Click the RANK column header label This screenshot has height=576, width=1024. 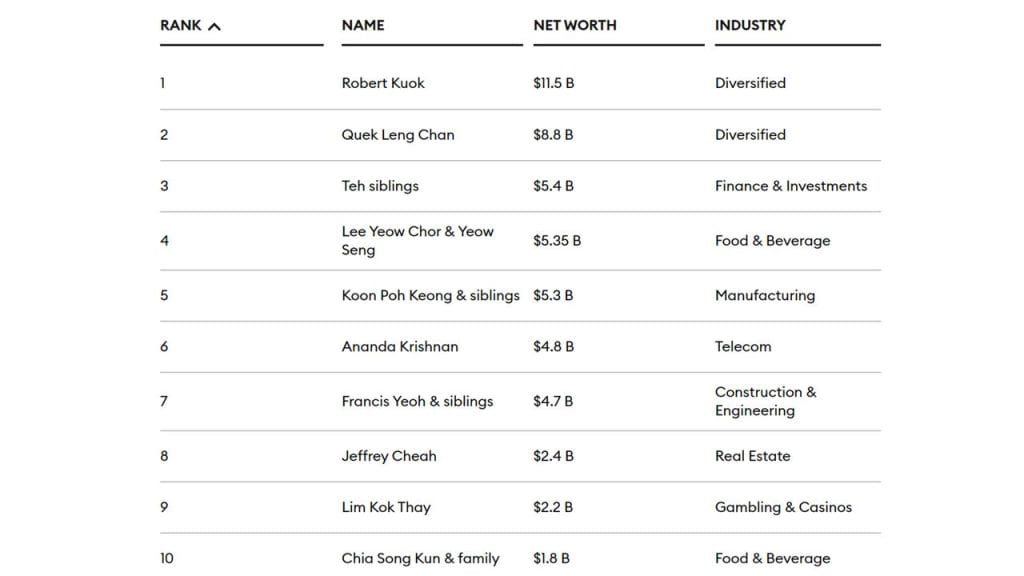181,25
